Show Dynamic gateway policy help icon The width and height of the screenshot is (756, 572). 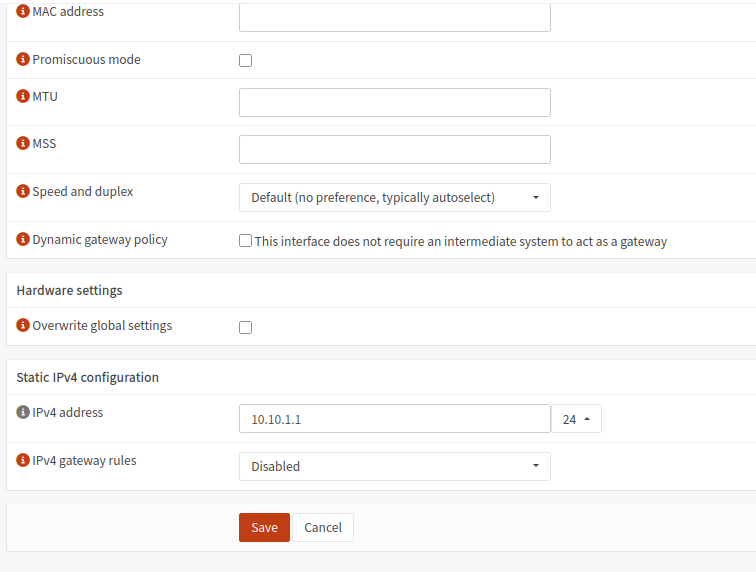[x=23, y=240]
